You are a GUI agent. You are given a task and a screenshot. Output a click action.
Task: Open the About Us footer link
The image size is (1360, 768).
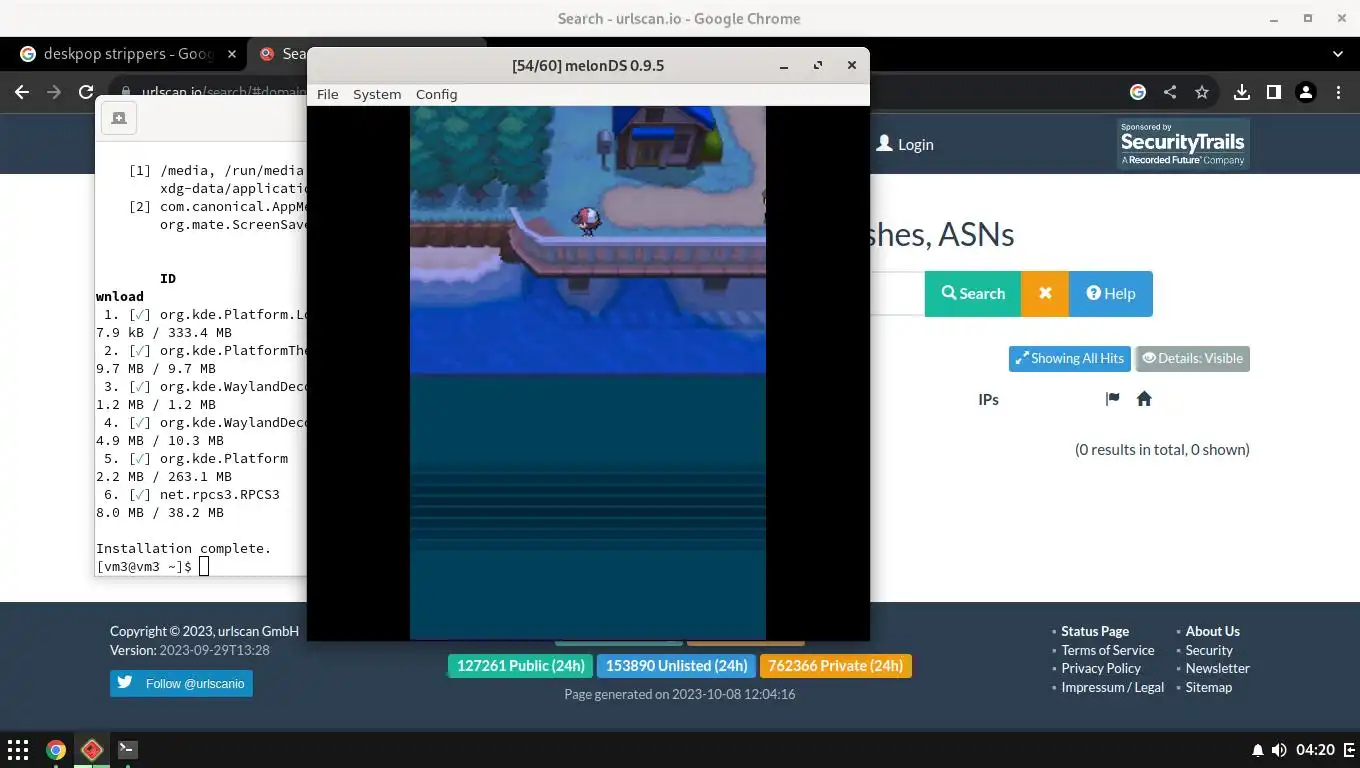(1213, 631)
